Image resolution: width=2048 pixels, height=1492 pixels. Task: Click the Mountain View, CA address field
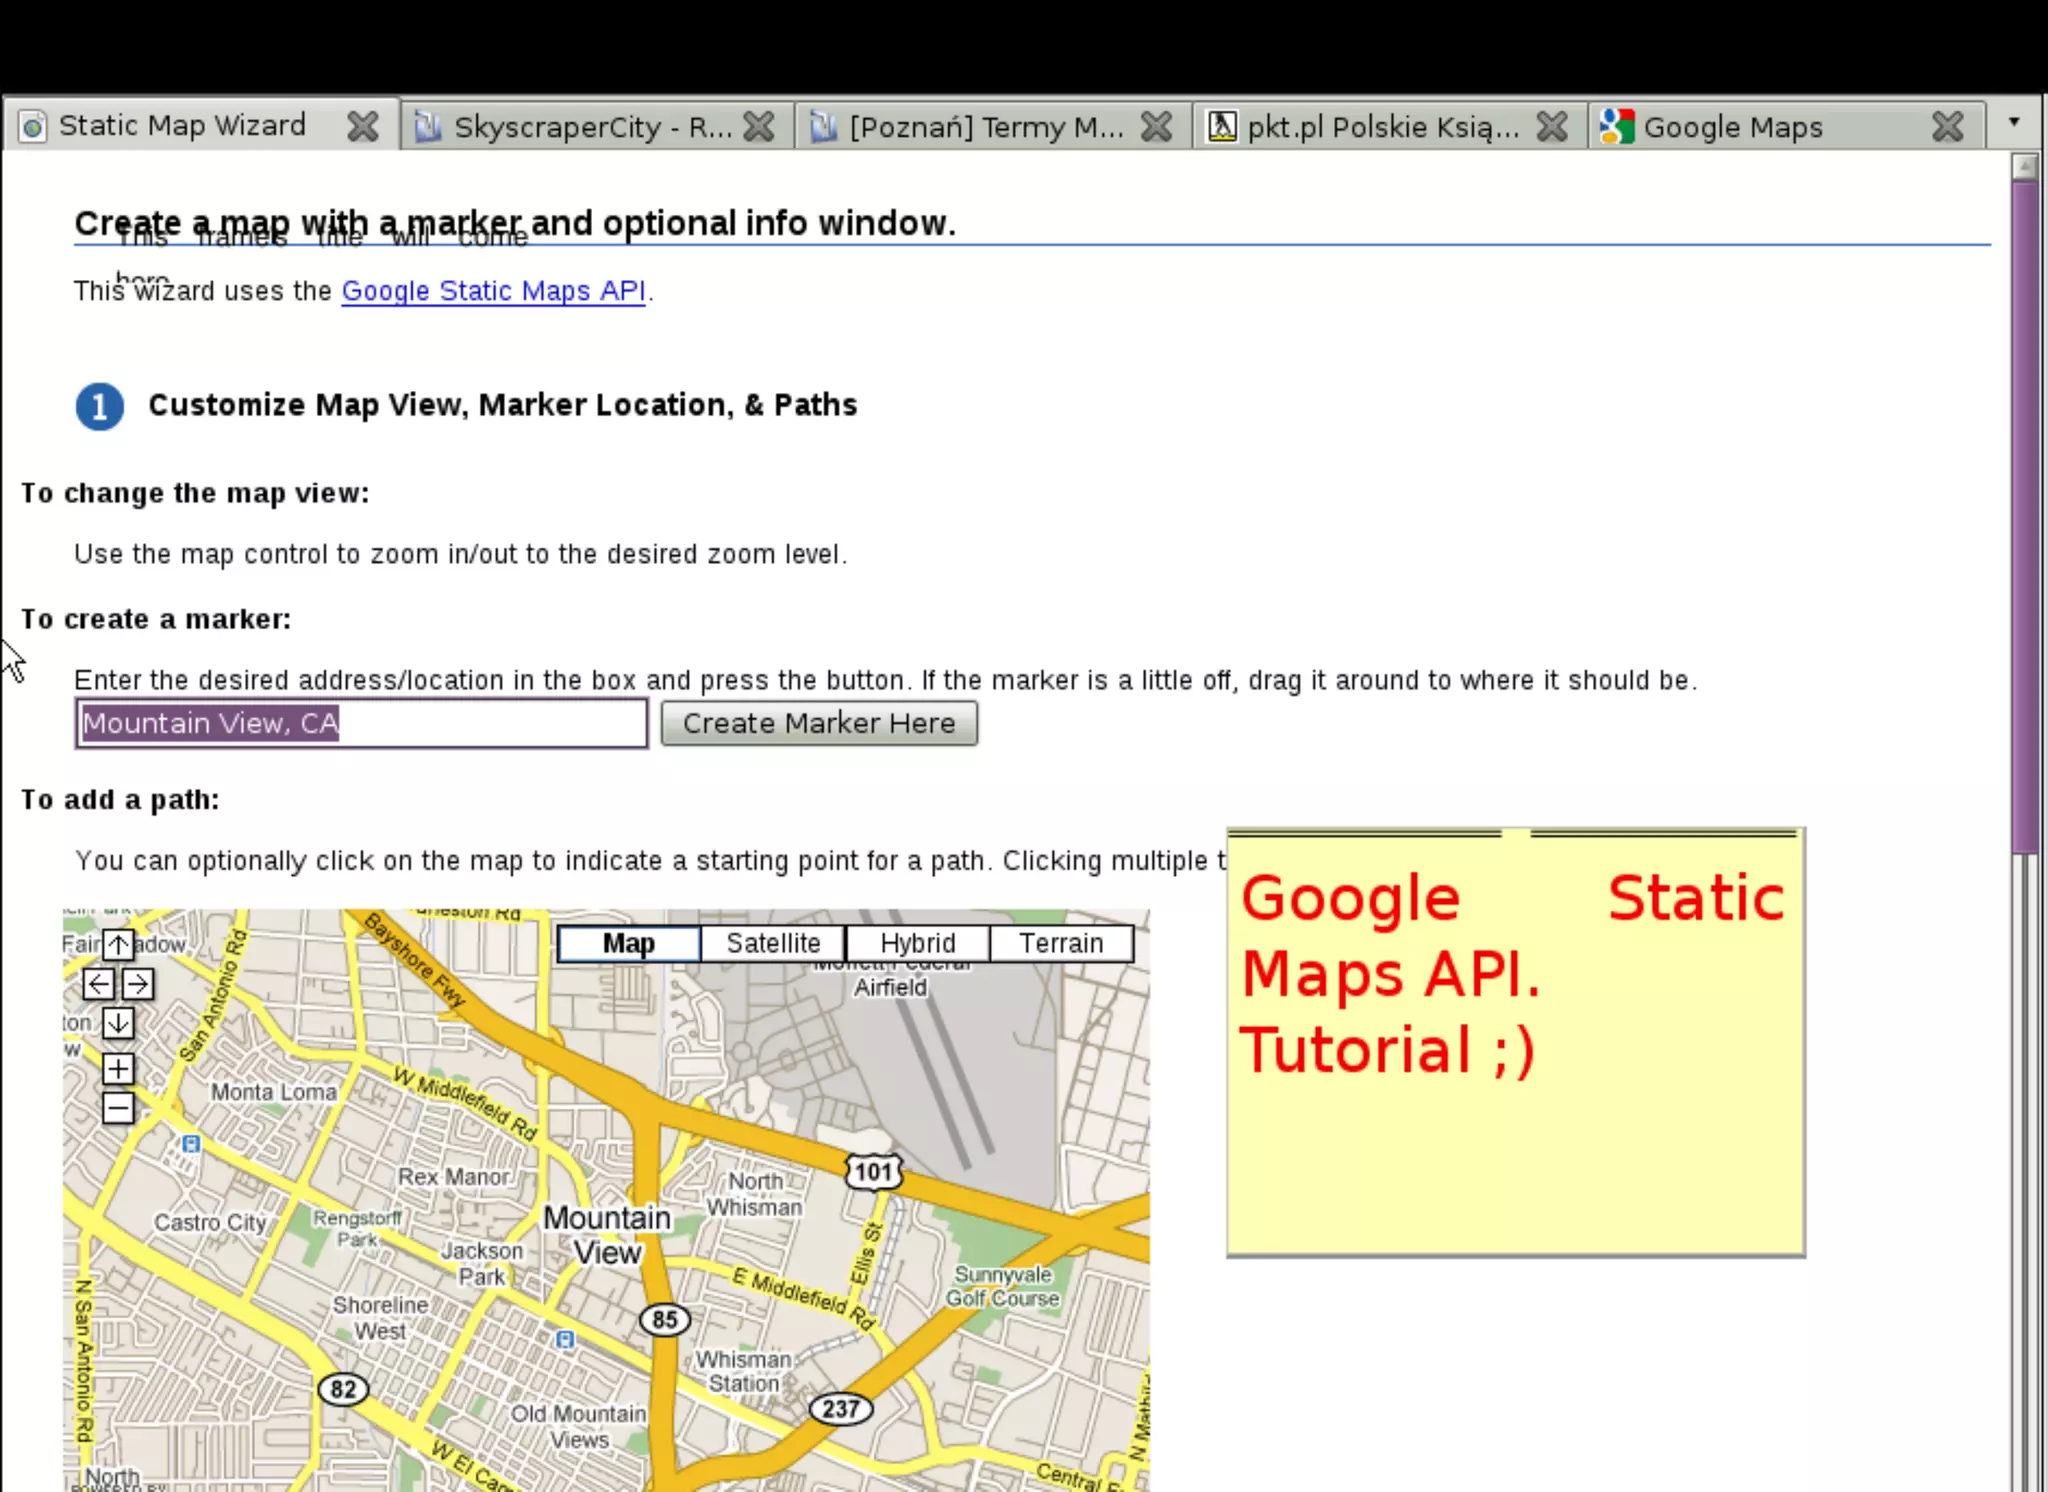(x=361, y=723)
